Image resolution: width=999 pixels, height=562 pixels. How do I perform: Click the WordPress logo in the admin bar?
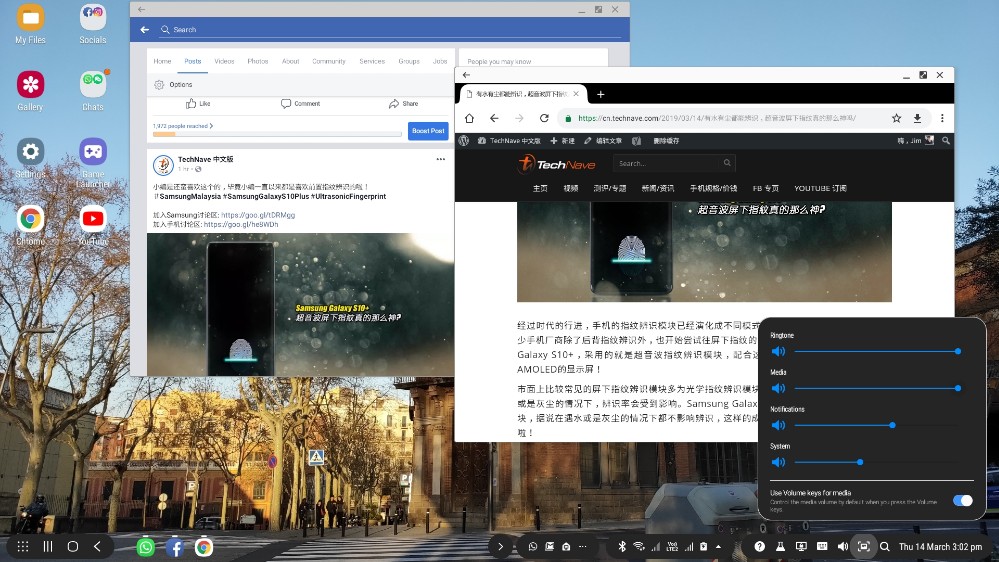click(x=464, y=141)
